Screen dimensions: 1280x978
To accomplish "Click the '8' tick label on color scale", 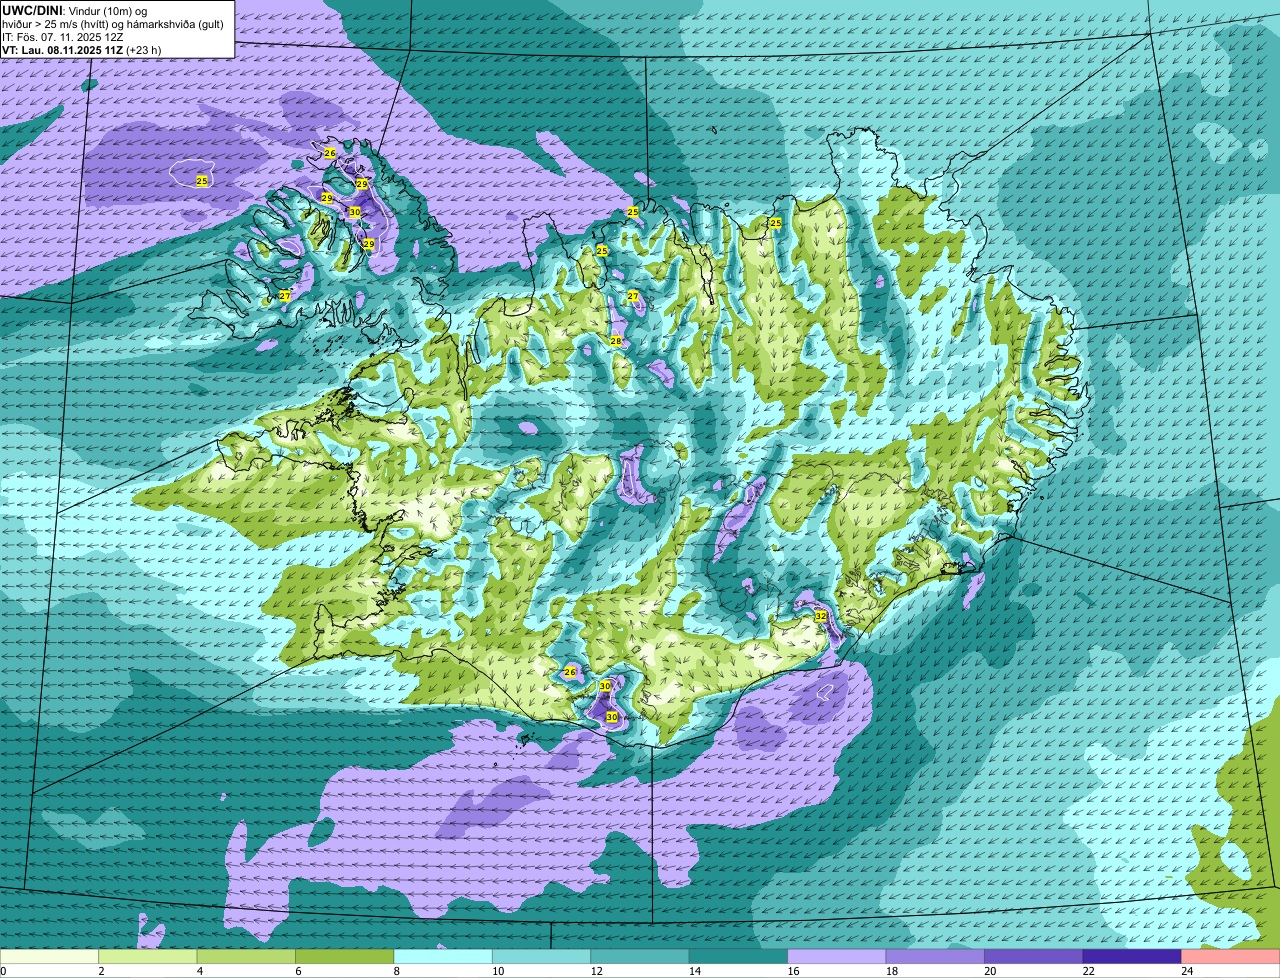I will (x=395, y=971).
